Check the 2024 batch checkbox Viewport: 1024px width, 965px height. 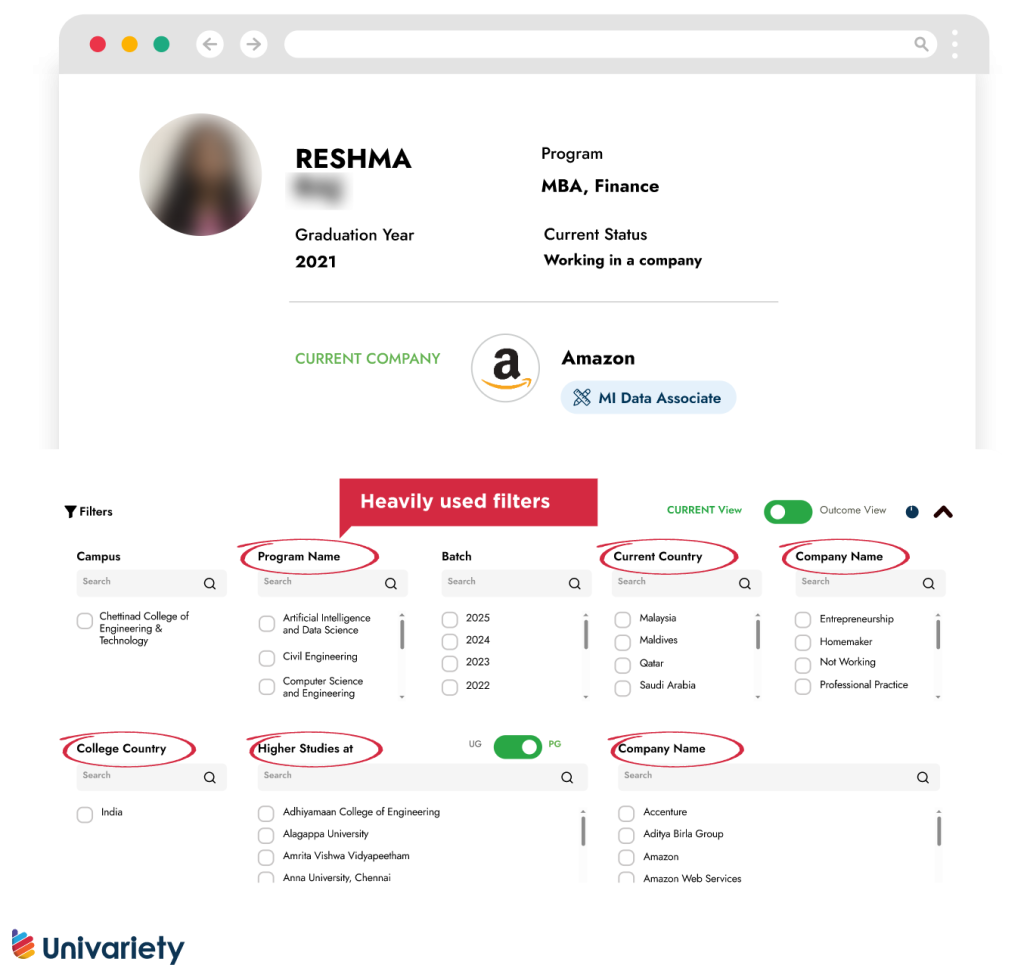[450, 641]
